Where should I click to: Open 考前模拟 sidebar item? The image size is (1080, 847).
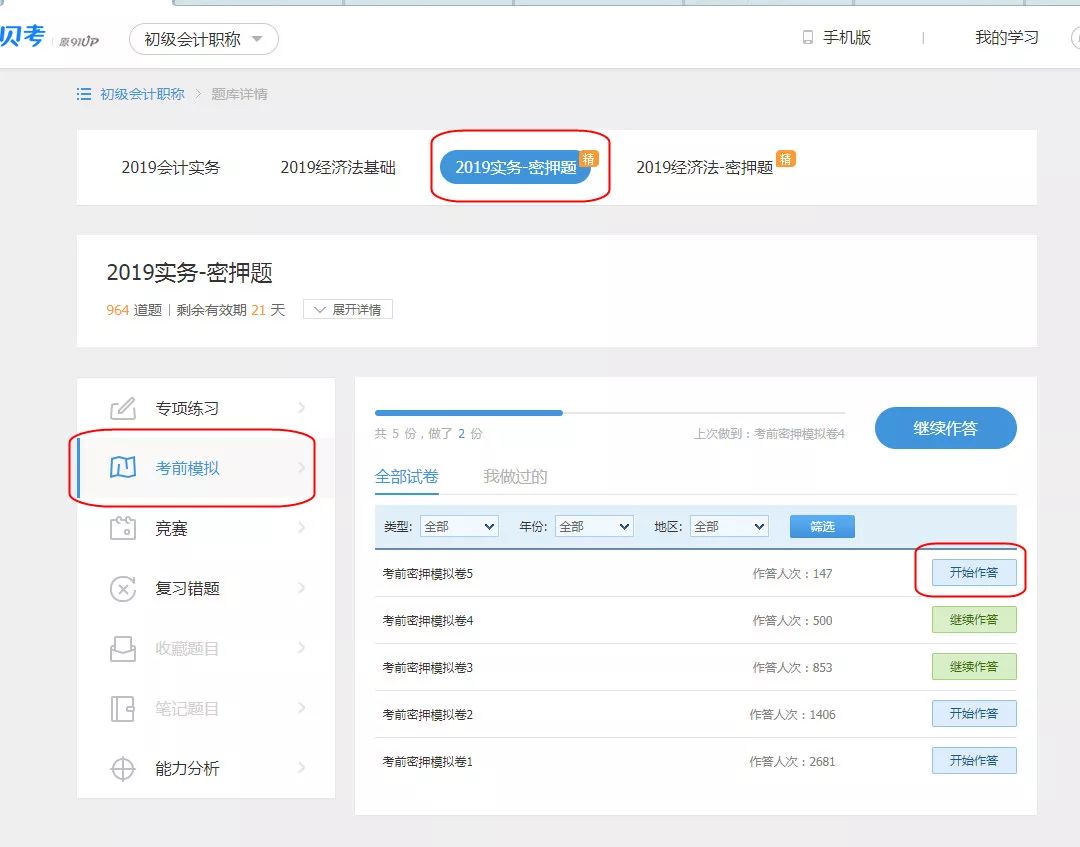click(206, 468)
